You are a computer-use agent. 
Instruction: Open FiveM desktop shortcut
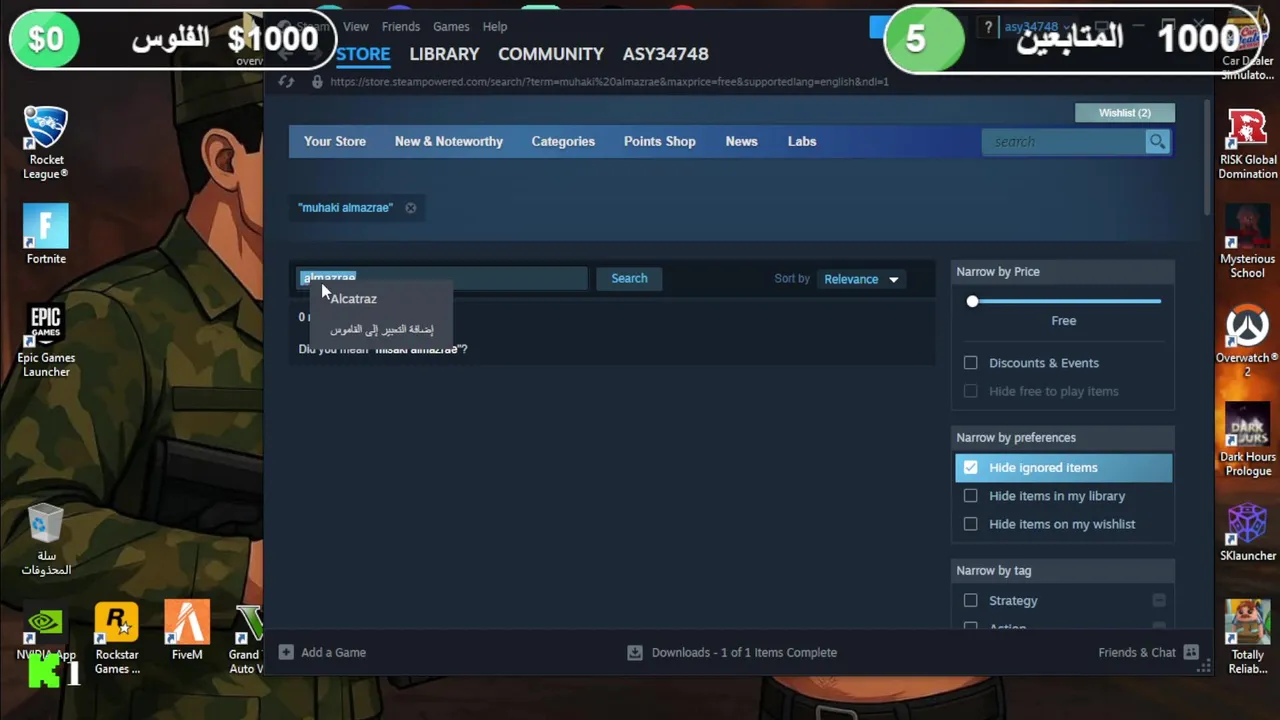pos(187,631)
